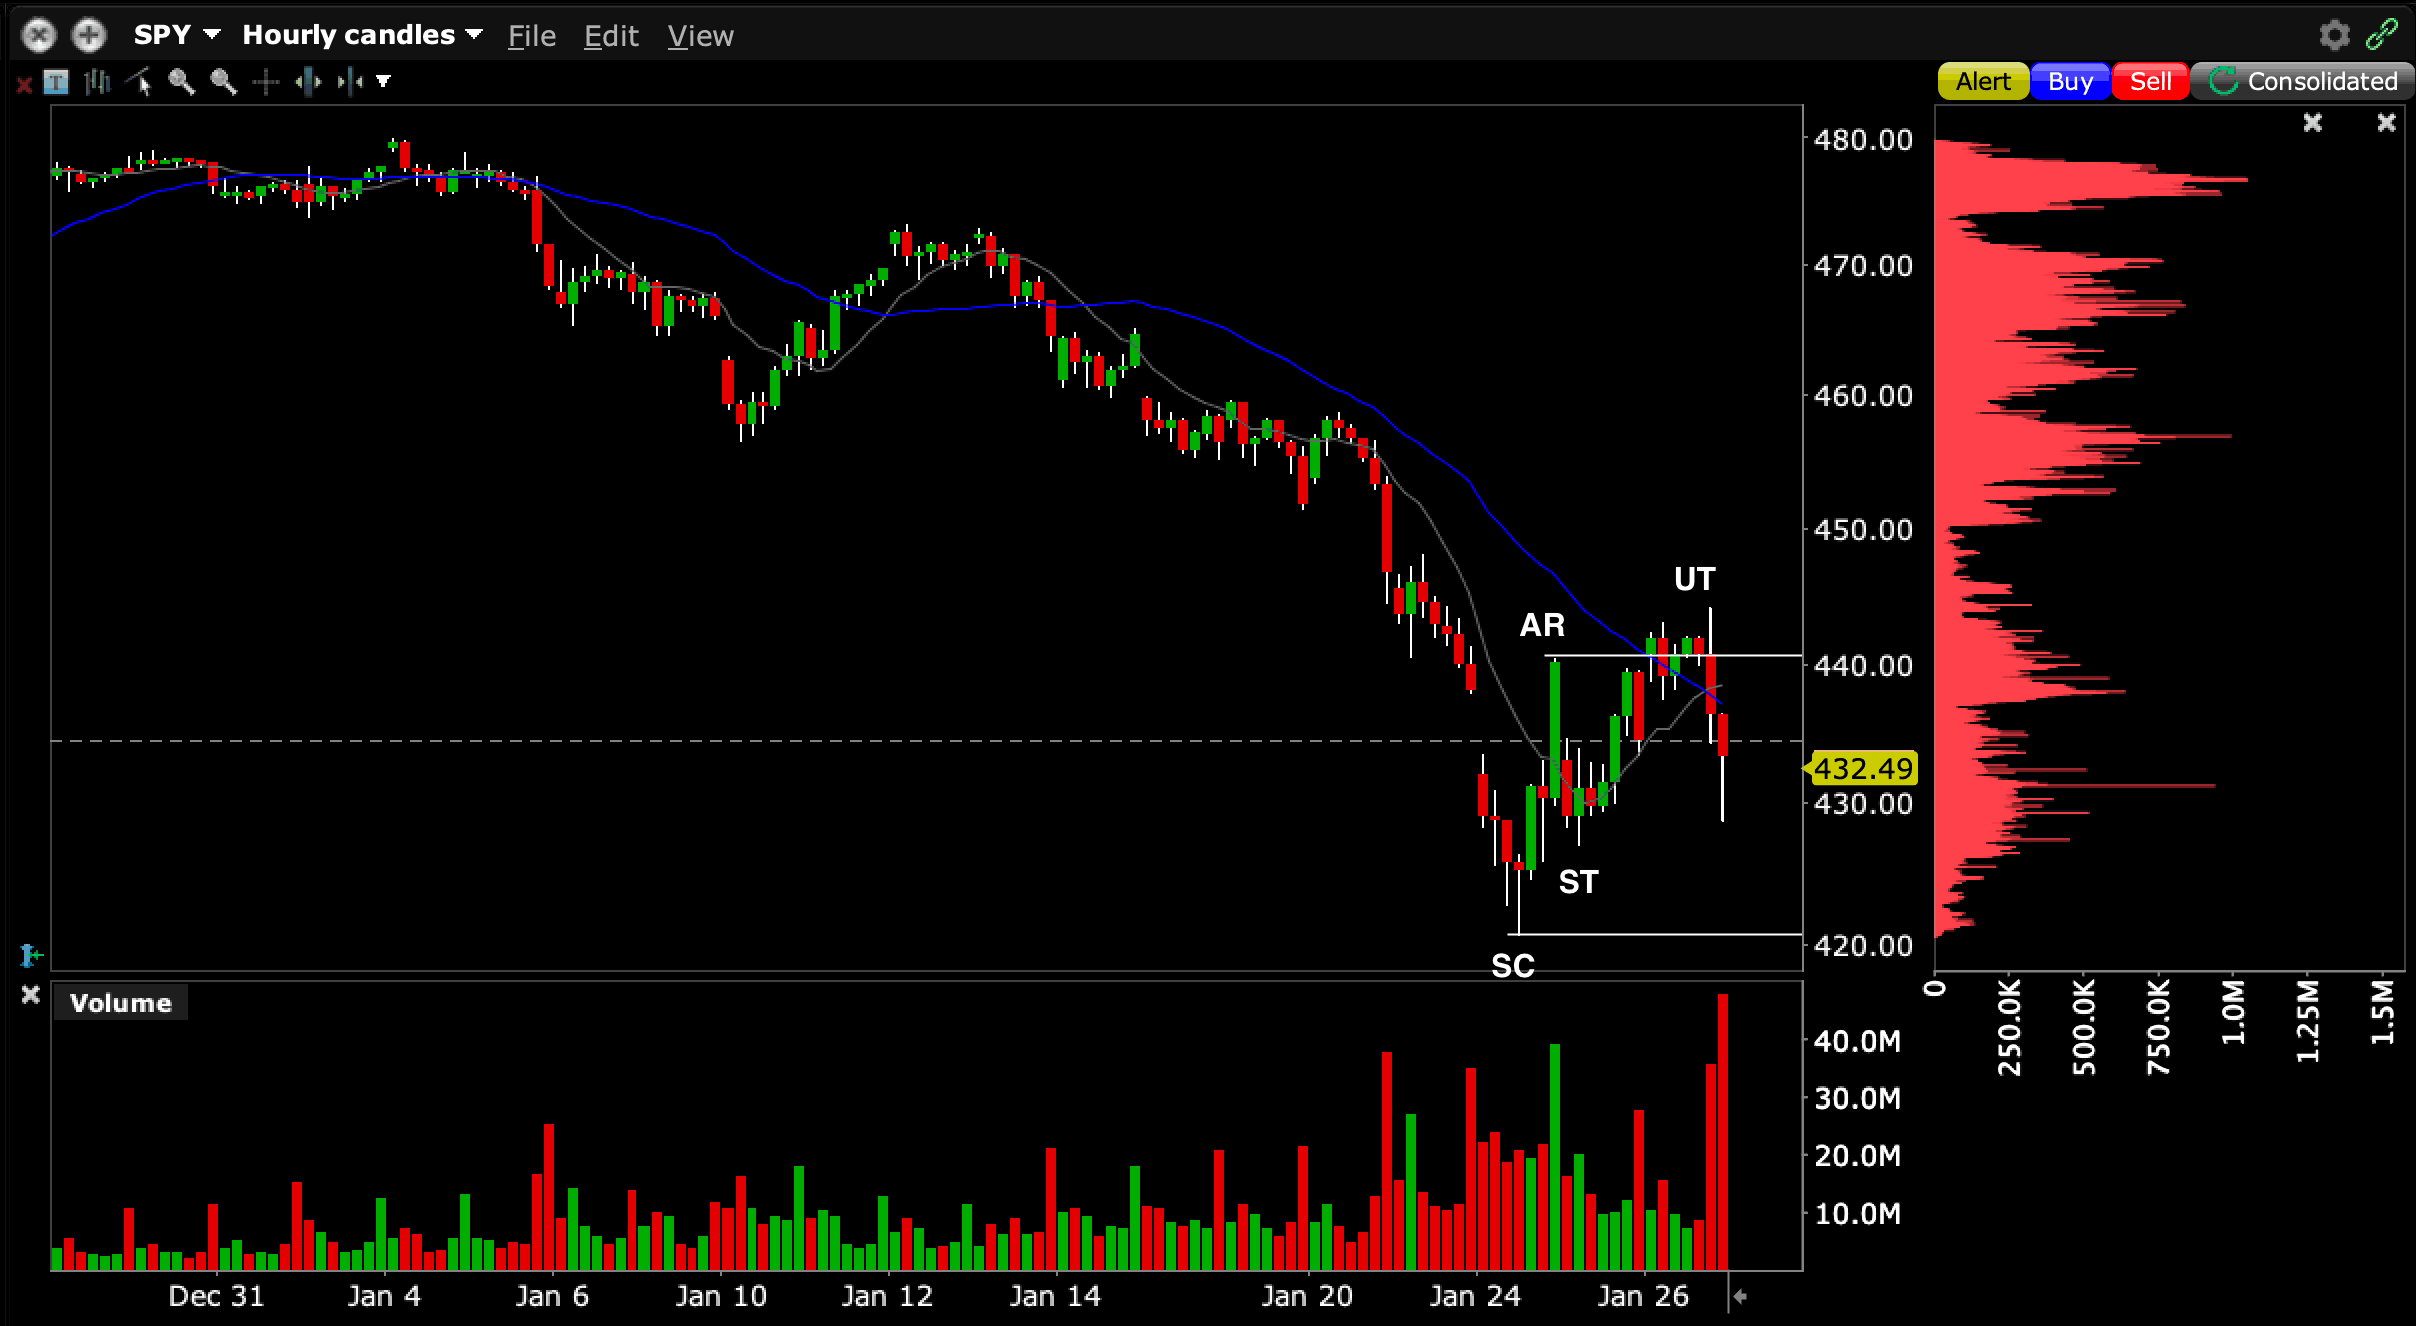
Task: Click the bar chart type icon
Action: [97, 82]
